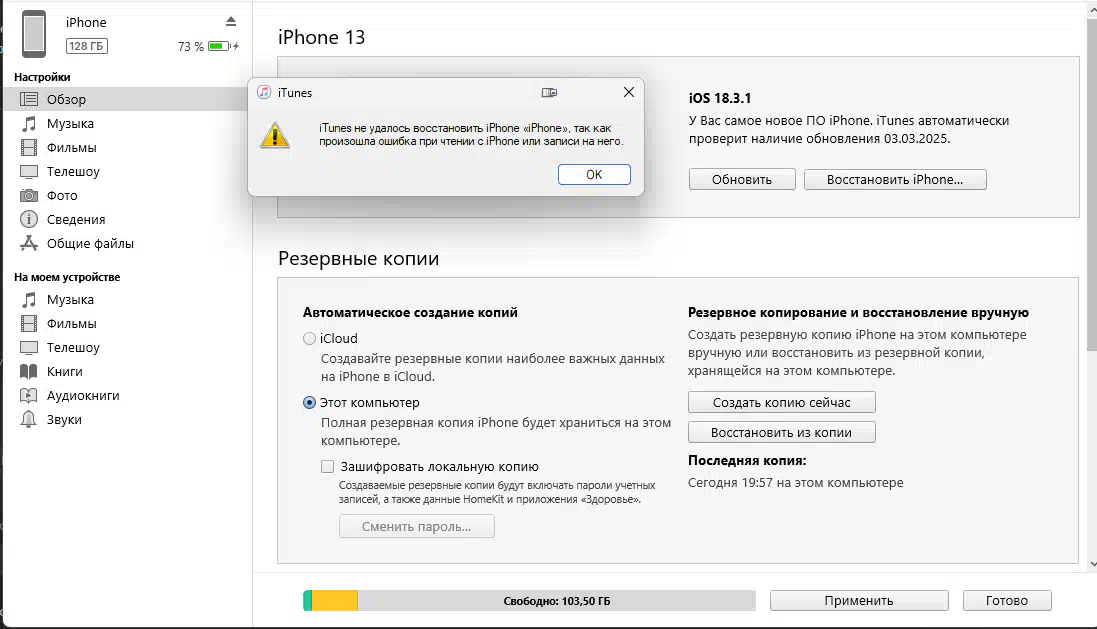Click the yellow segment of storage bar
The image size is (1097, 629).
(x=335, y=600)
